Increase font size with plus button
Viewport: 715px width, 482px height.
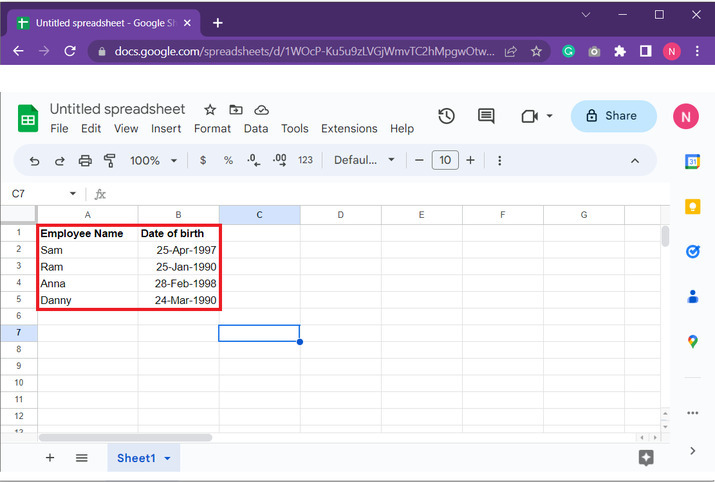pos(471,160)
